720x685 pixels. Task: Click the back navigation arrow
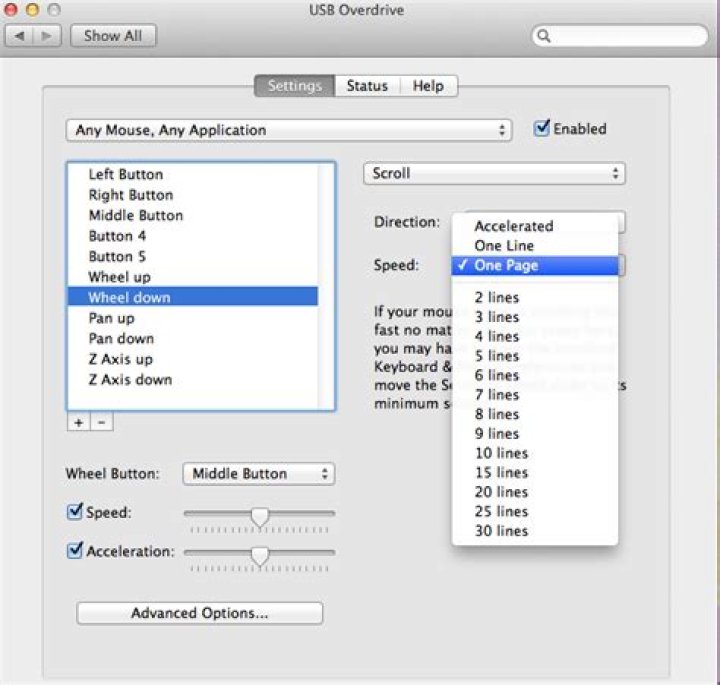coord(19,35)
